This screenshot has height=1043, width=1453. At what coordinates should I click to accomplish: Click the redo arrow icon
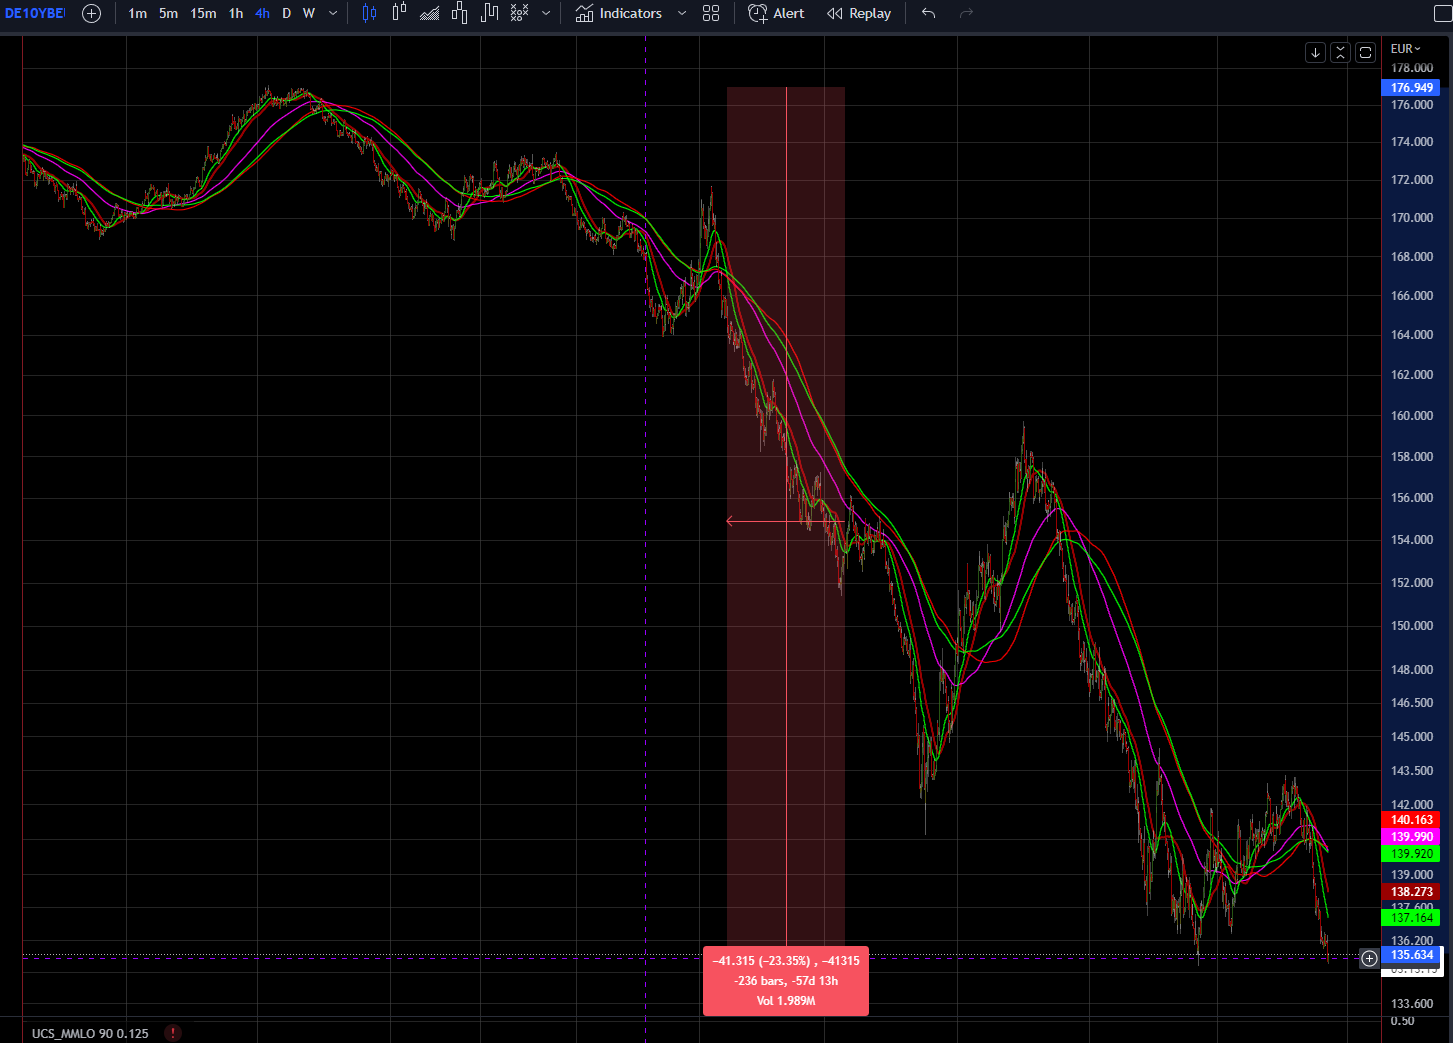click(x=965, y=13)
